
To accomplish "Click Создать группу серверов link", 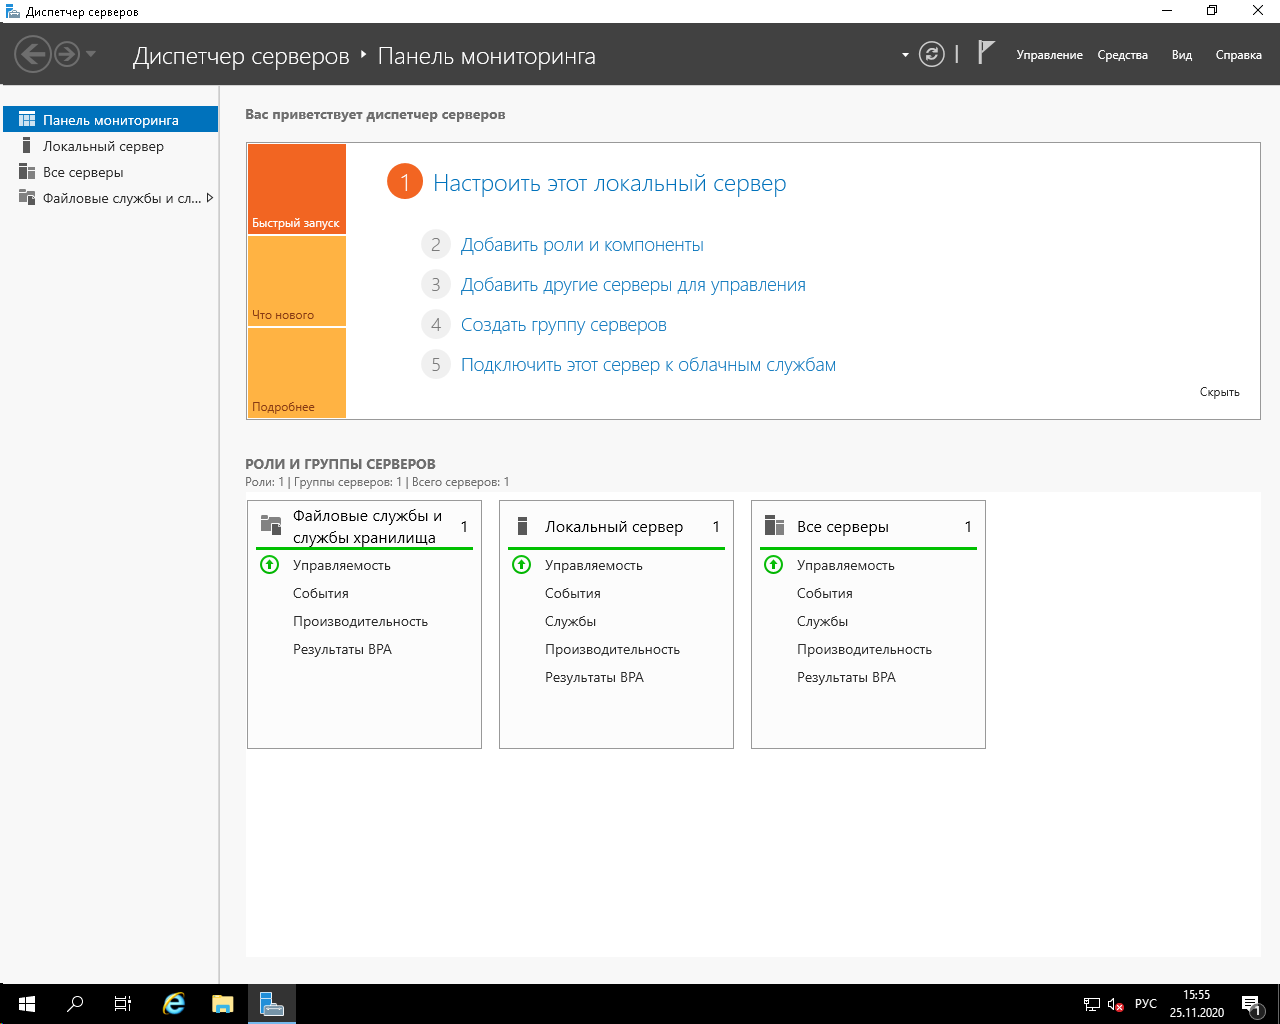I will [563, 325].
